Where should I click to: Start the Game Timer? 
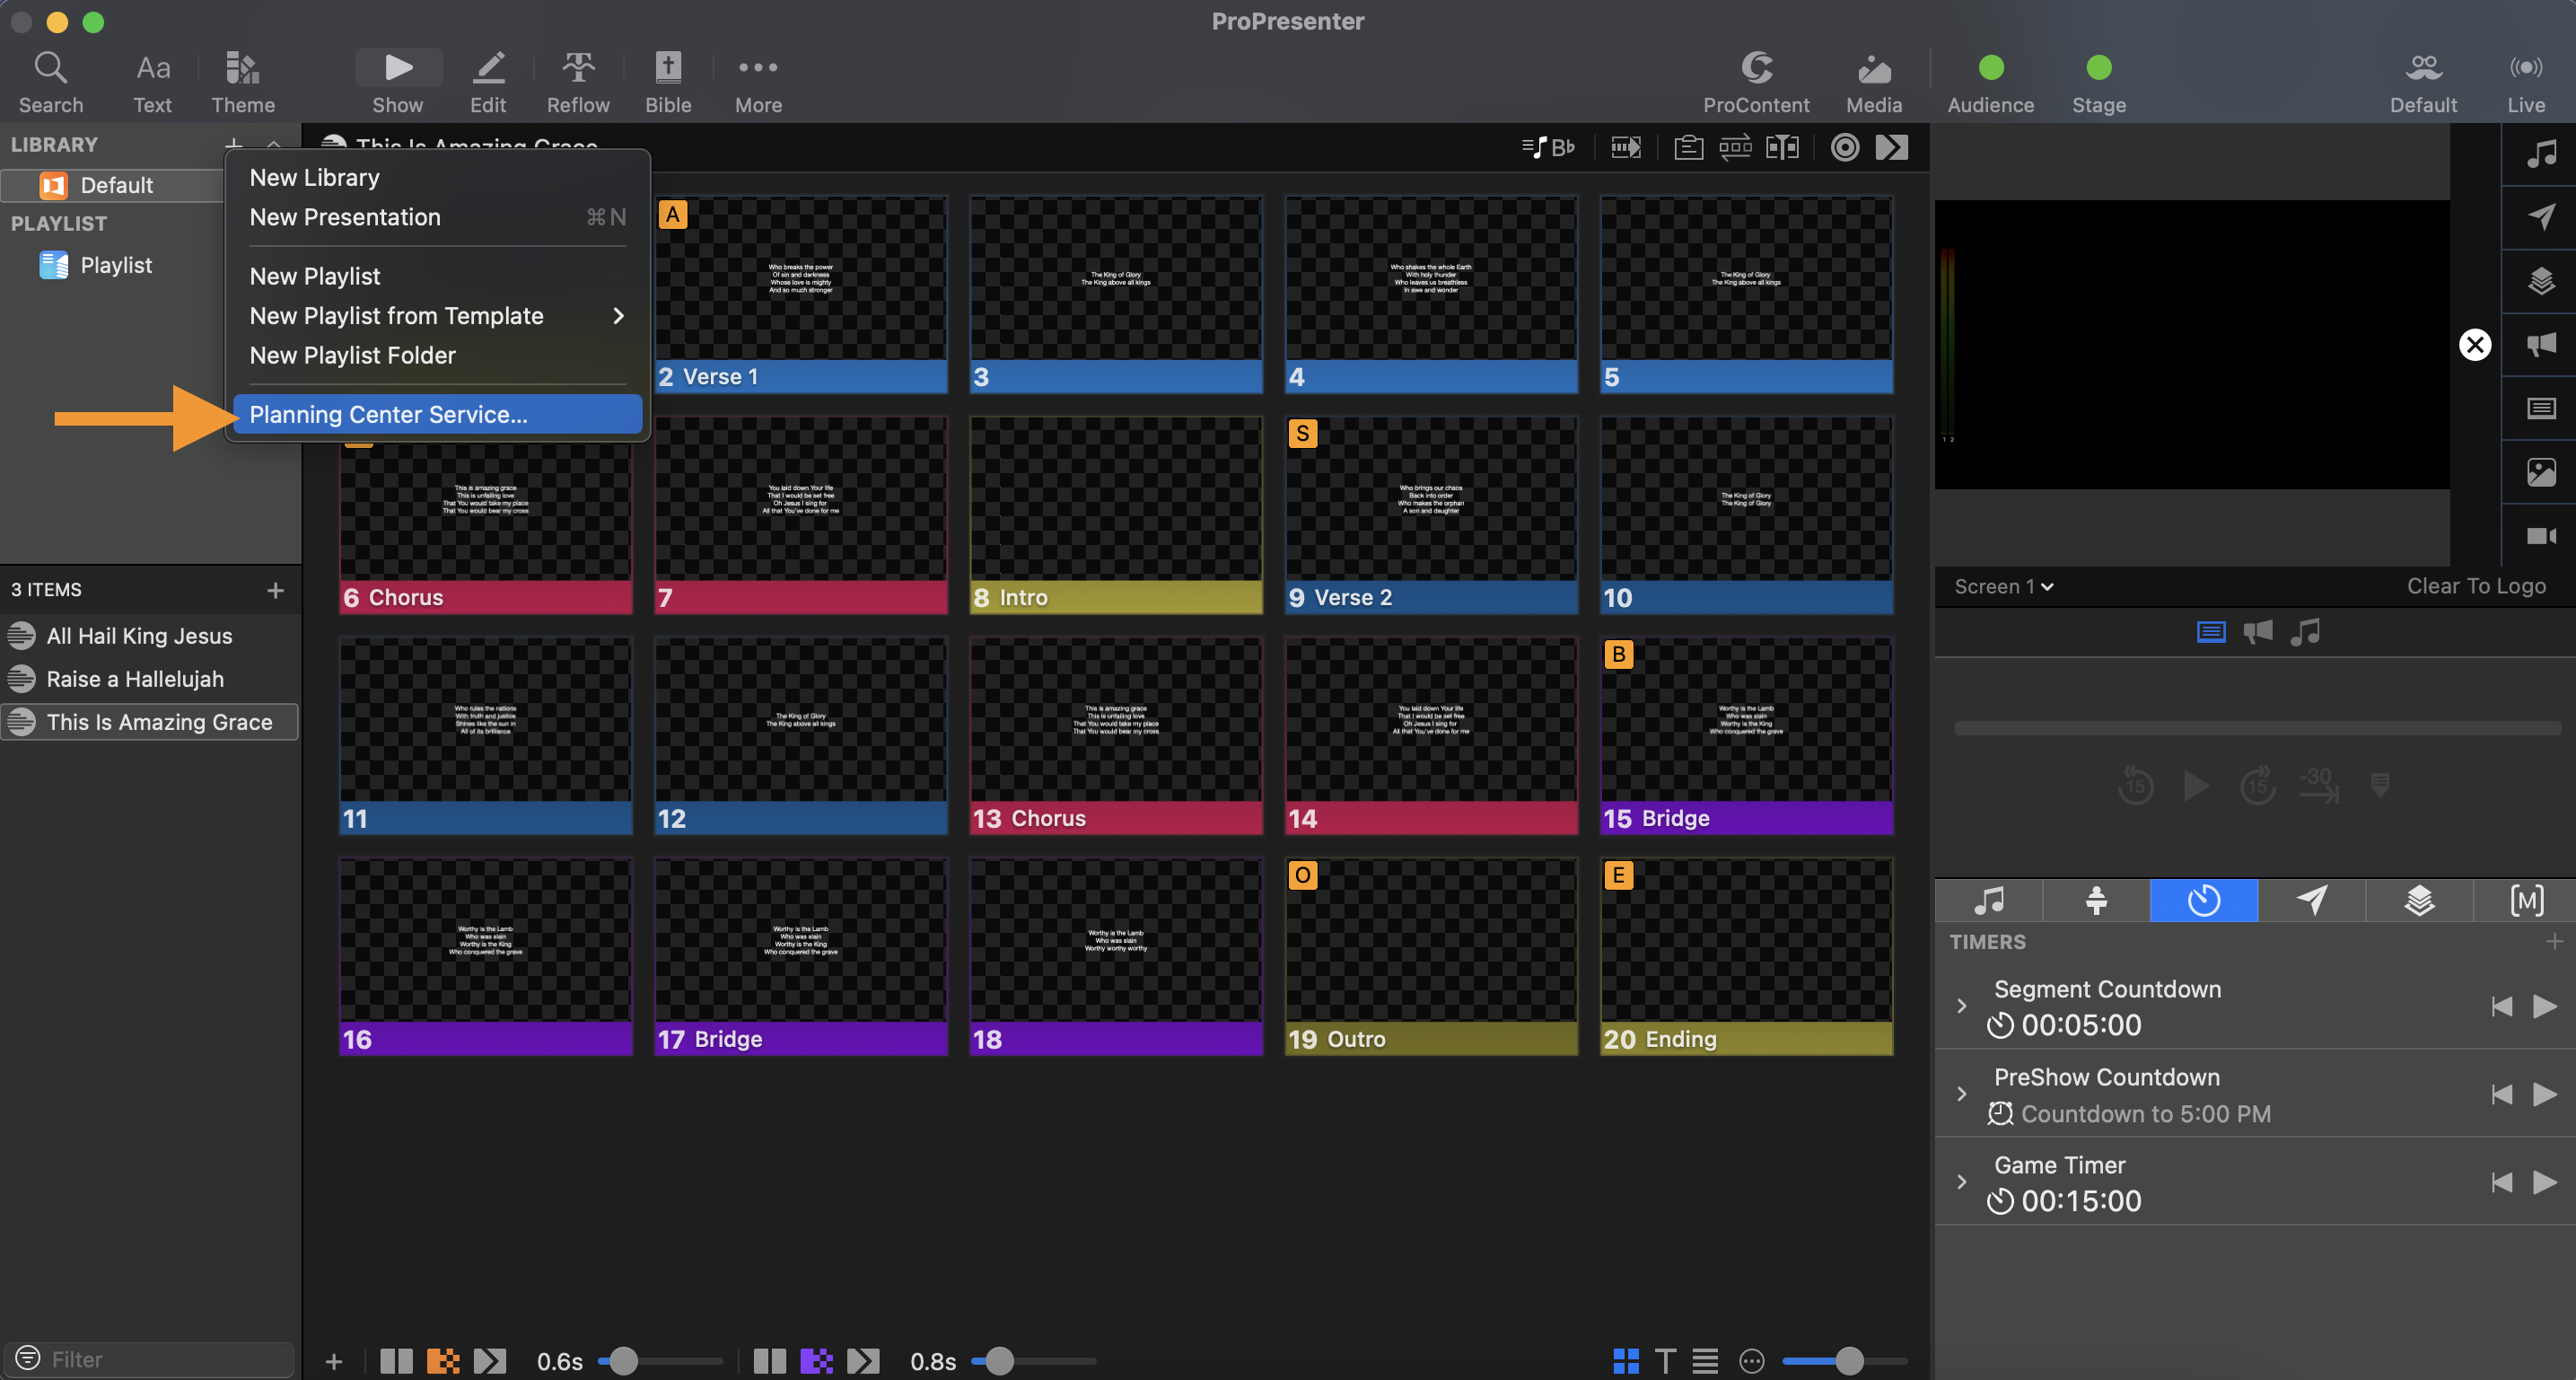click(x=2544, y=1182)
